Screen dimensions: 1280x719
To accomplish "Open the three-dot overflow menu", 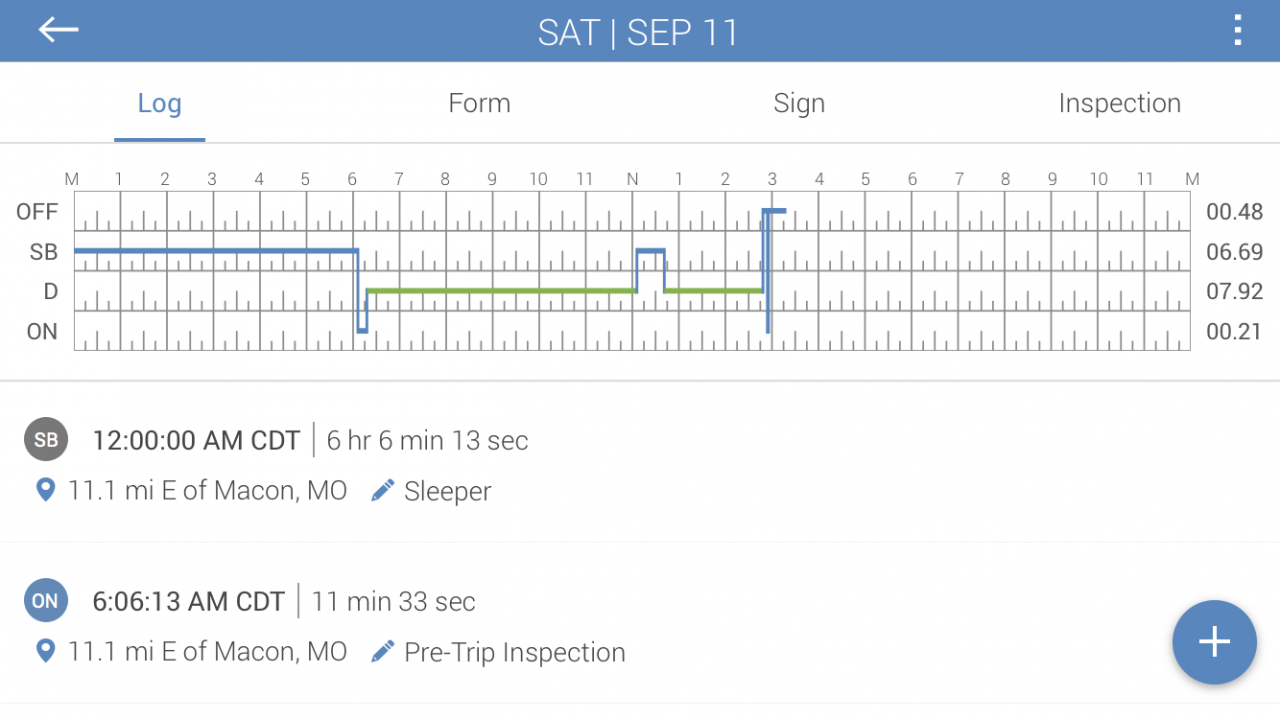I will (1238, 30).
